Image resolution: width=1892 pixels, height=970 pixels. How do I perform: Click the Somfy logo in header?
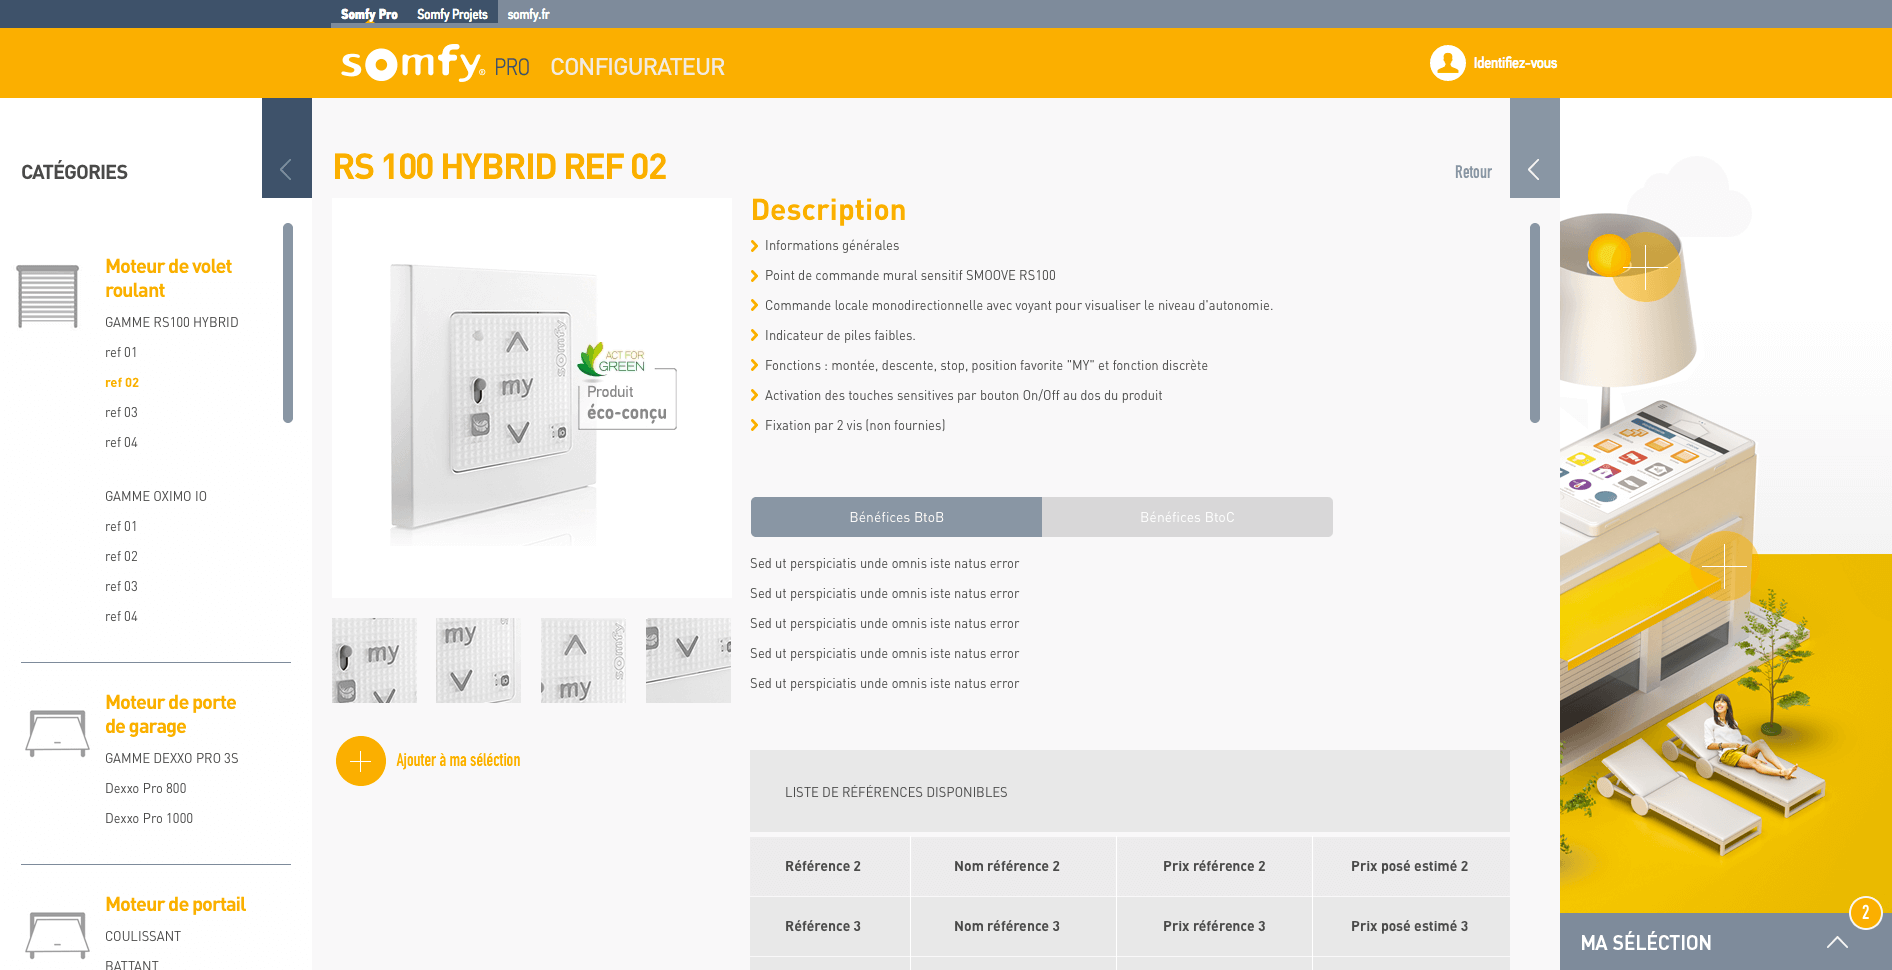pyautogui.click(x=414, y=63)
